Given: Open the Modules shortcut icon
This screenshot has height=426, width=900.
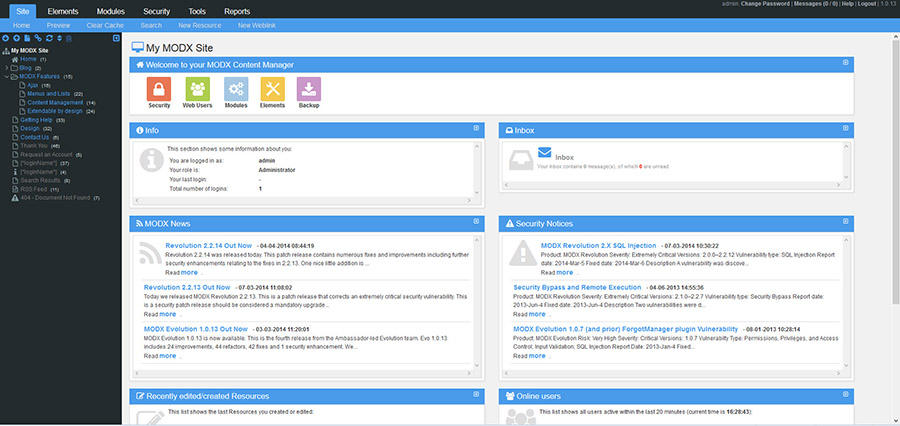Looking at the screenshot, I should (x=236, y=89).
